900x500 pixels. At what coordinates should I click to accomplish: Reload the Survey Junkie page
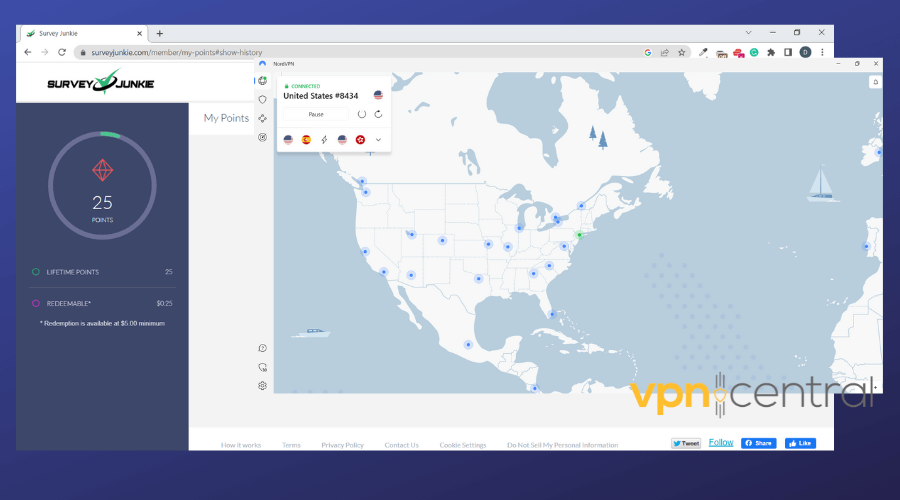[x=62, y=52]
